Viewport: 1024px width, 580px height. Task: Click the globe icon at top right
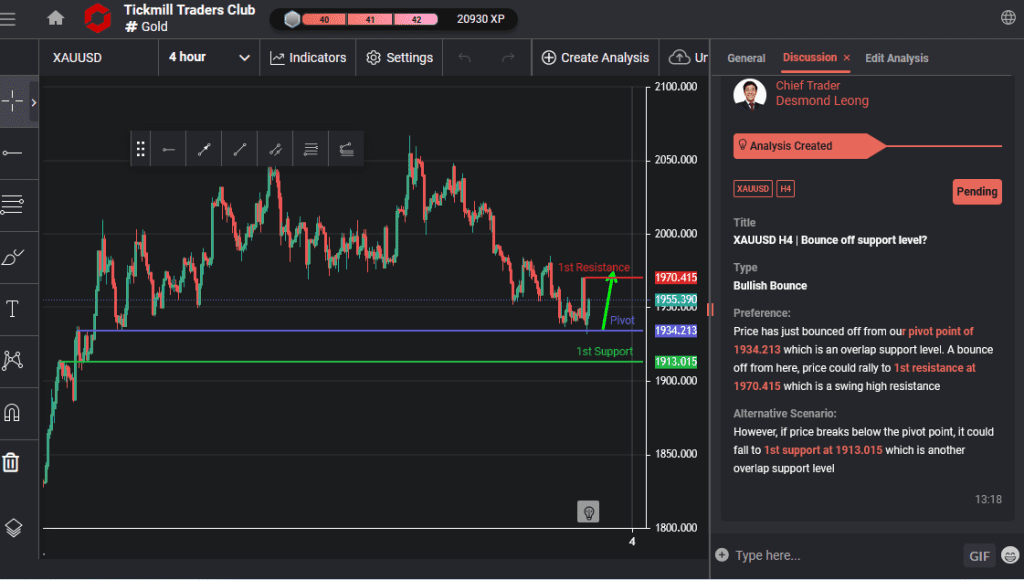click(x=1008, y=17)
